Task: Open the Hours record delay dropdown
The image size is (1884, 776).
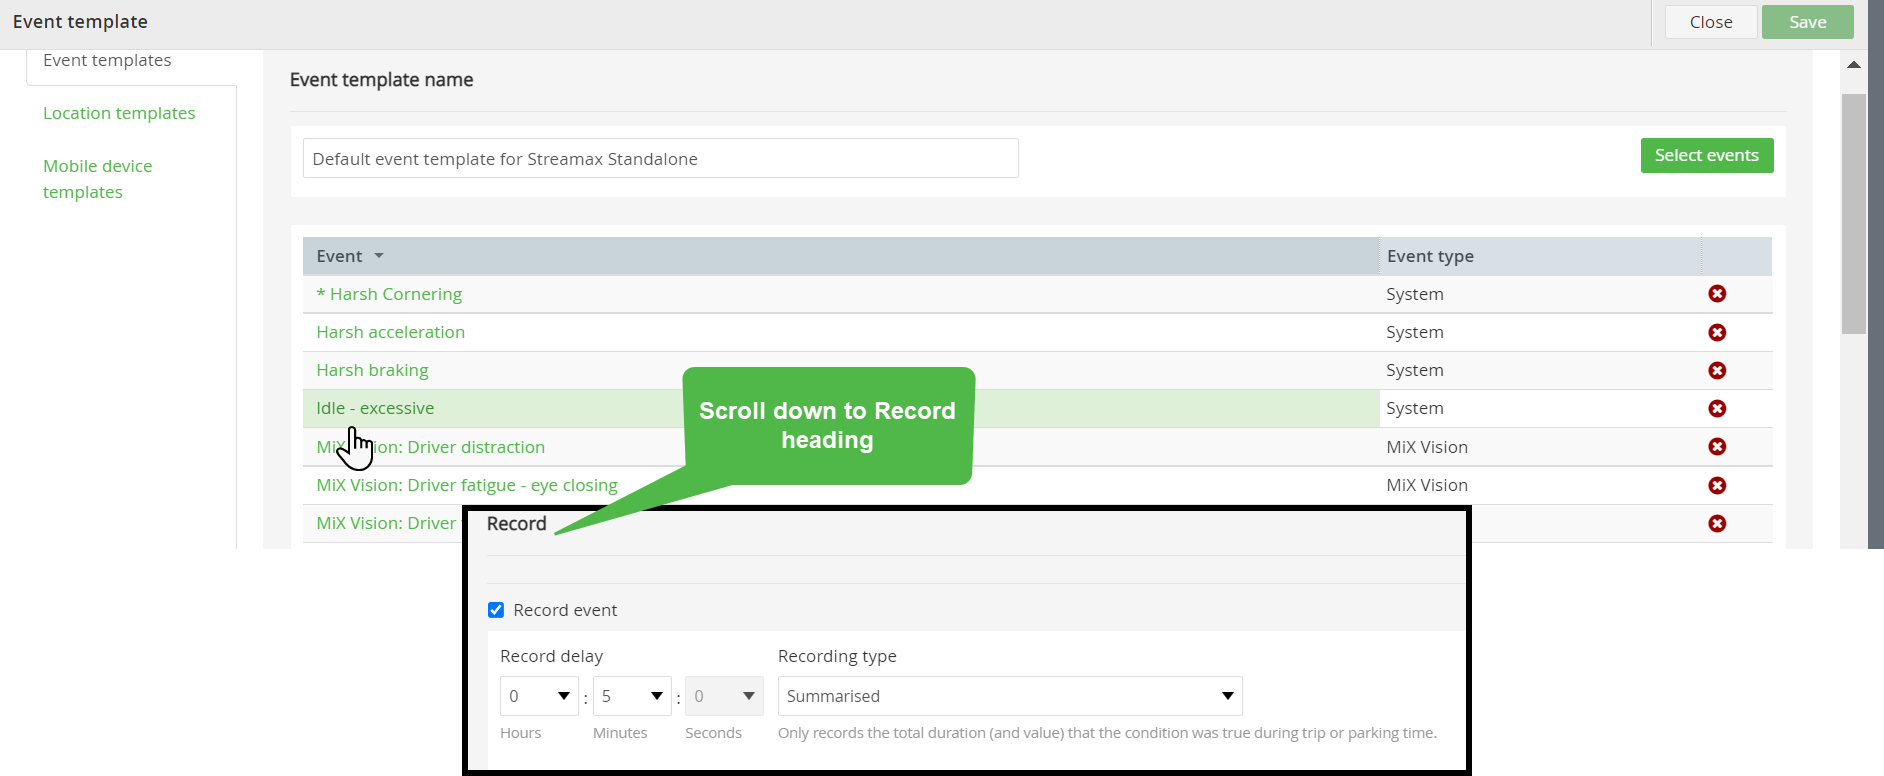Action: [539, 696]
